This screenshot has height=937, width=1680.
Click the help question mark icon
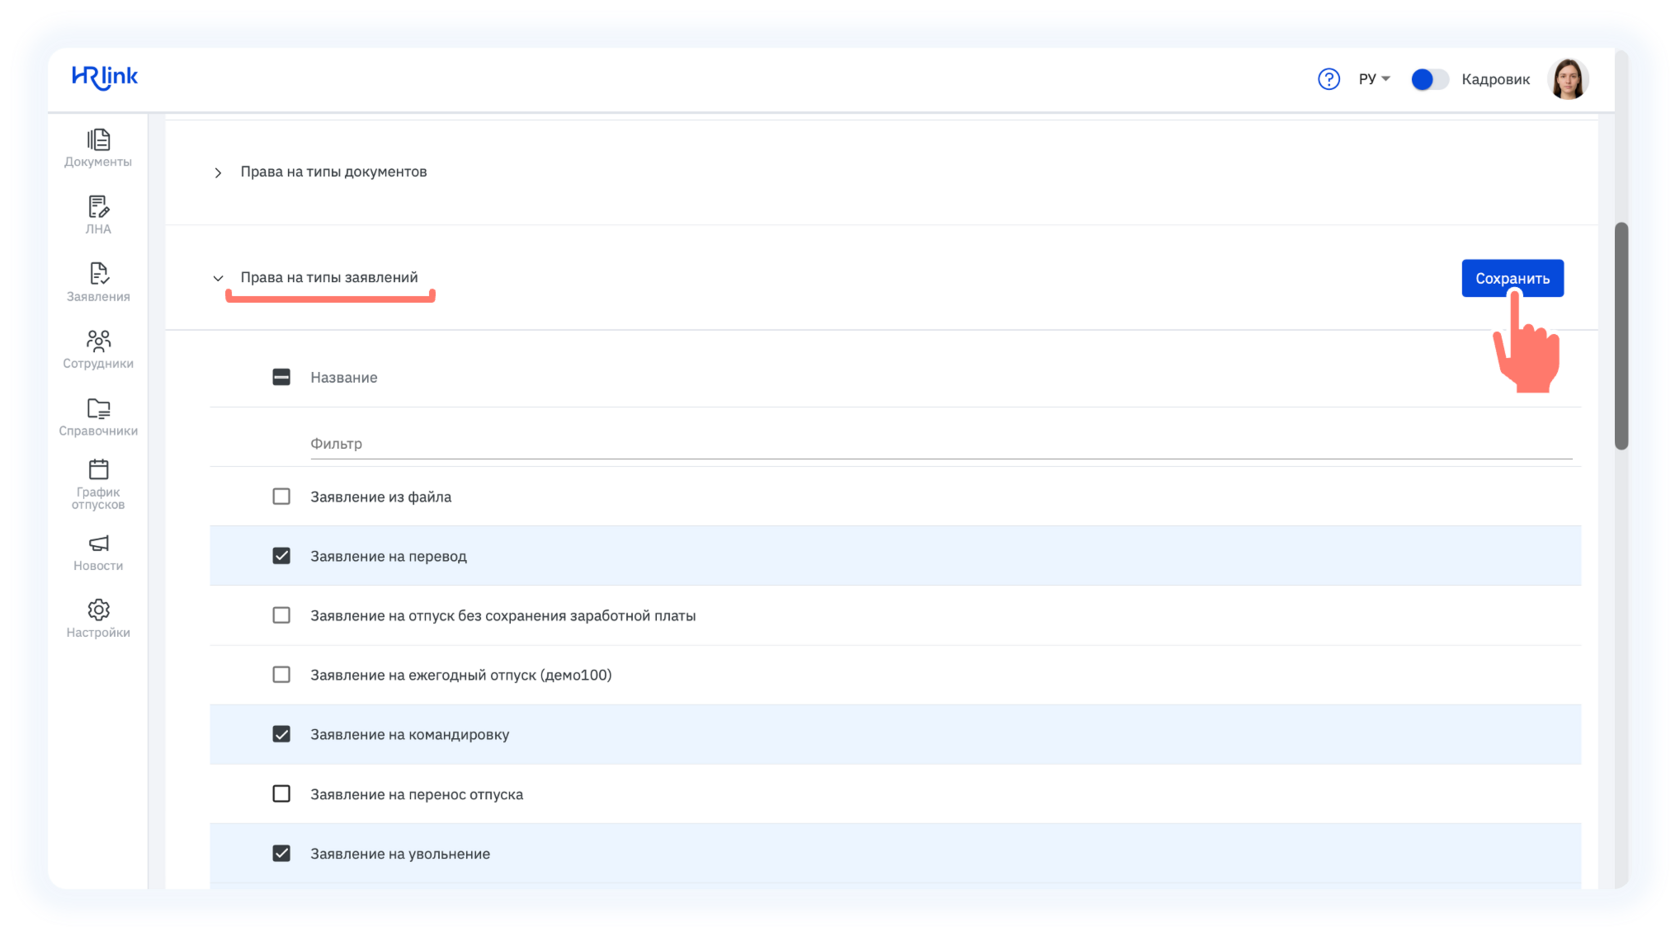click(1328, 79)
